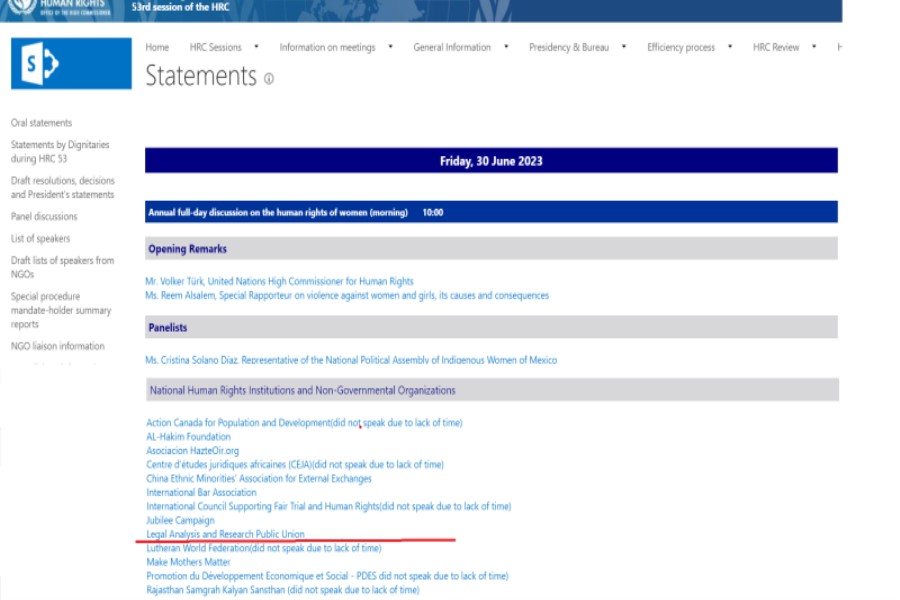Open the Presidency & Bureau menu
Screen dimensions: 900x600
click(x=569, y=47)
